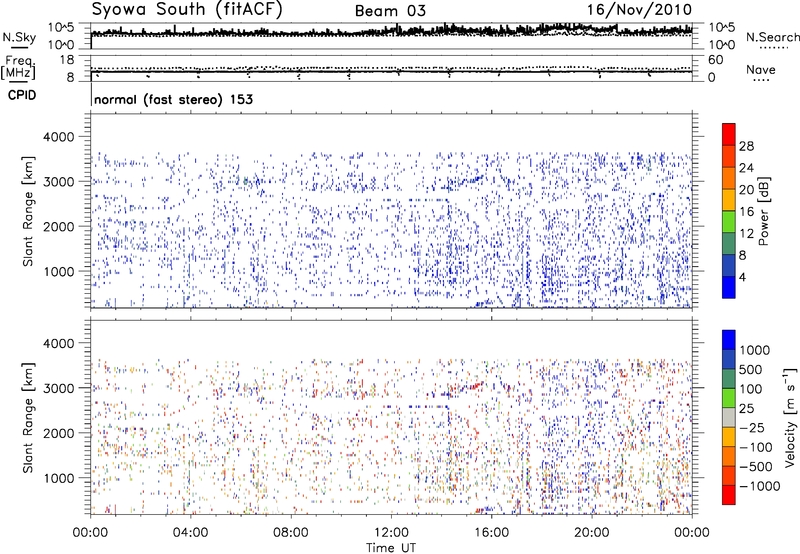The width and height of the screenshot is (800, 554).
Task: Click the date '16/Nov/2010'
Action: click(x=639, y=10)
